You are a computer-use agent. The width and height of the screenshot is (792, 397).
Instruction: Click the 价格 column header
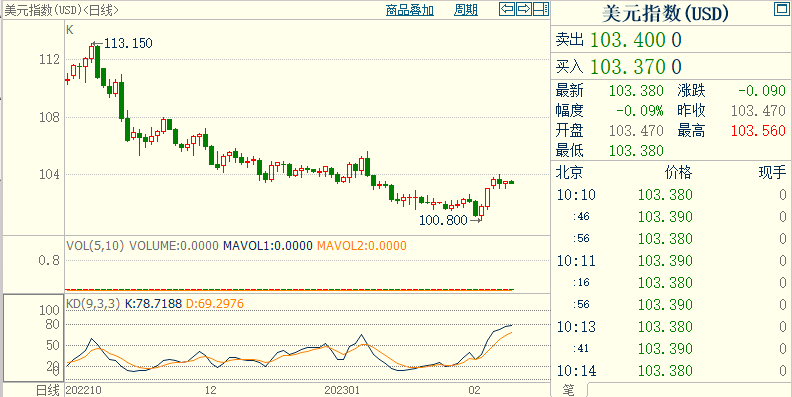(x=678, y=173)
